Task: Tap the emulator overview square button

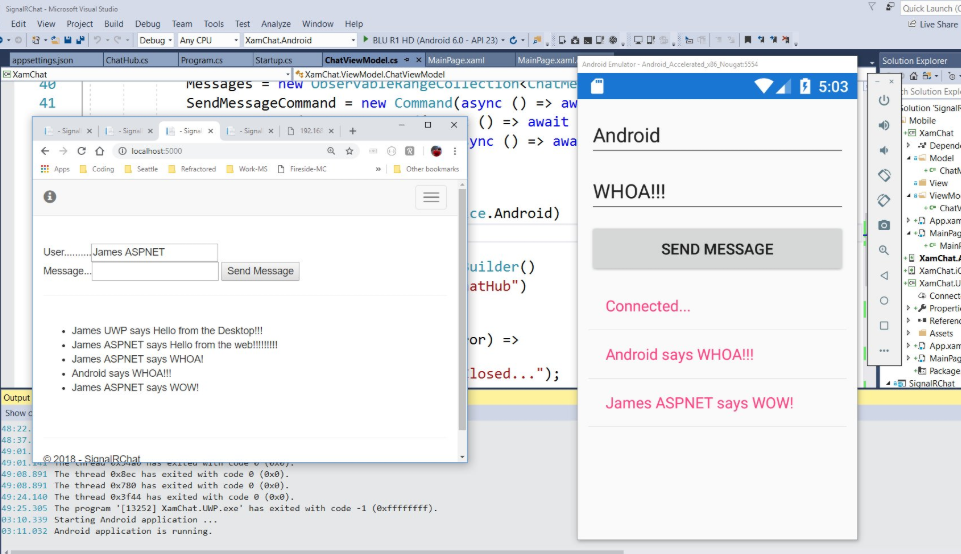Action: point(884,325)
